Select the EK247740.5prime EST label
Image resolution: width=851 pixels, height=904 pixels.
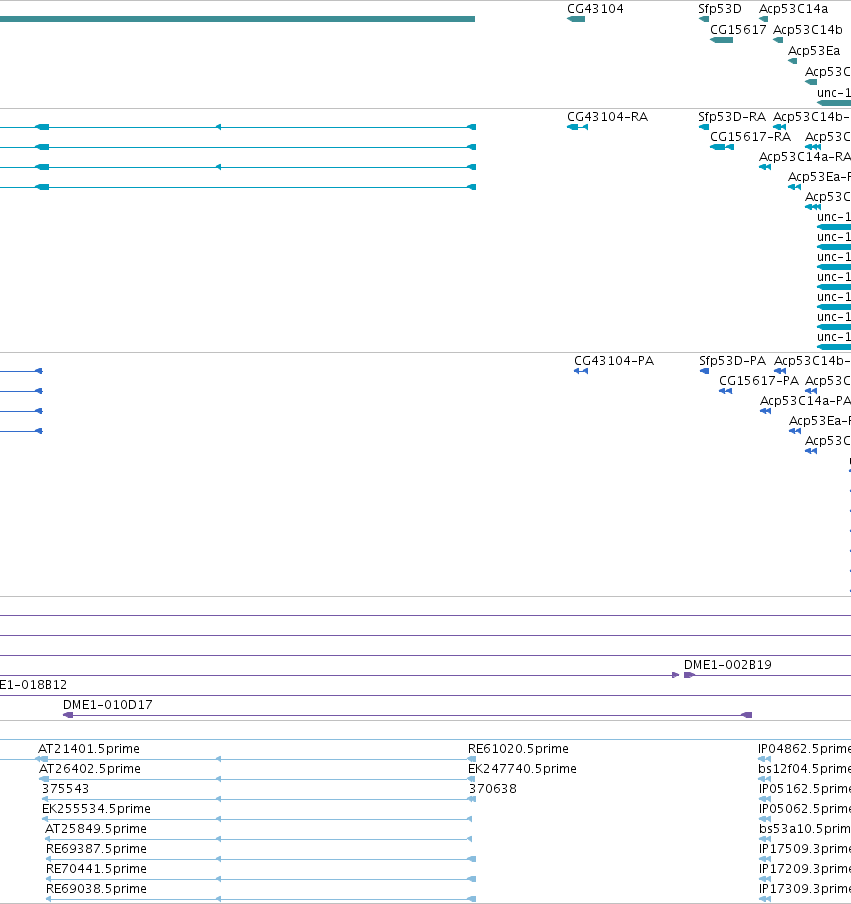pyautogui.click(x=522, y=769)
